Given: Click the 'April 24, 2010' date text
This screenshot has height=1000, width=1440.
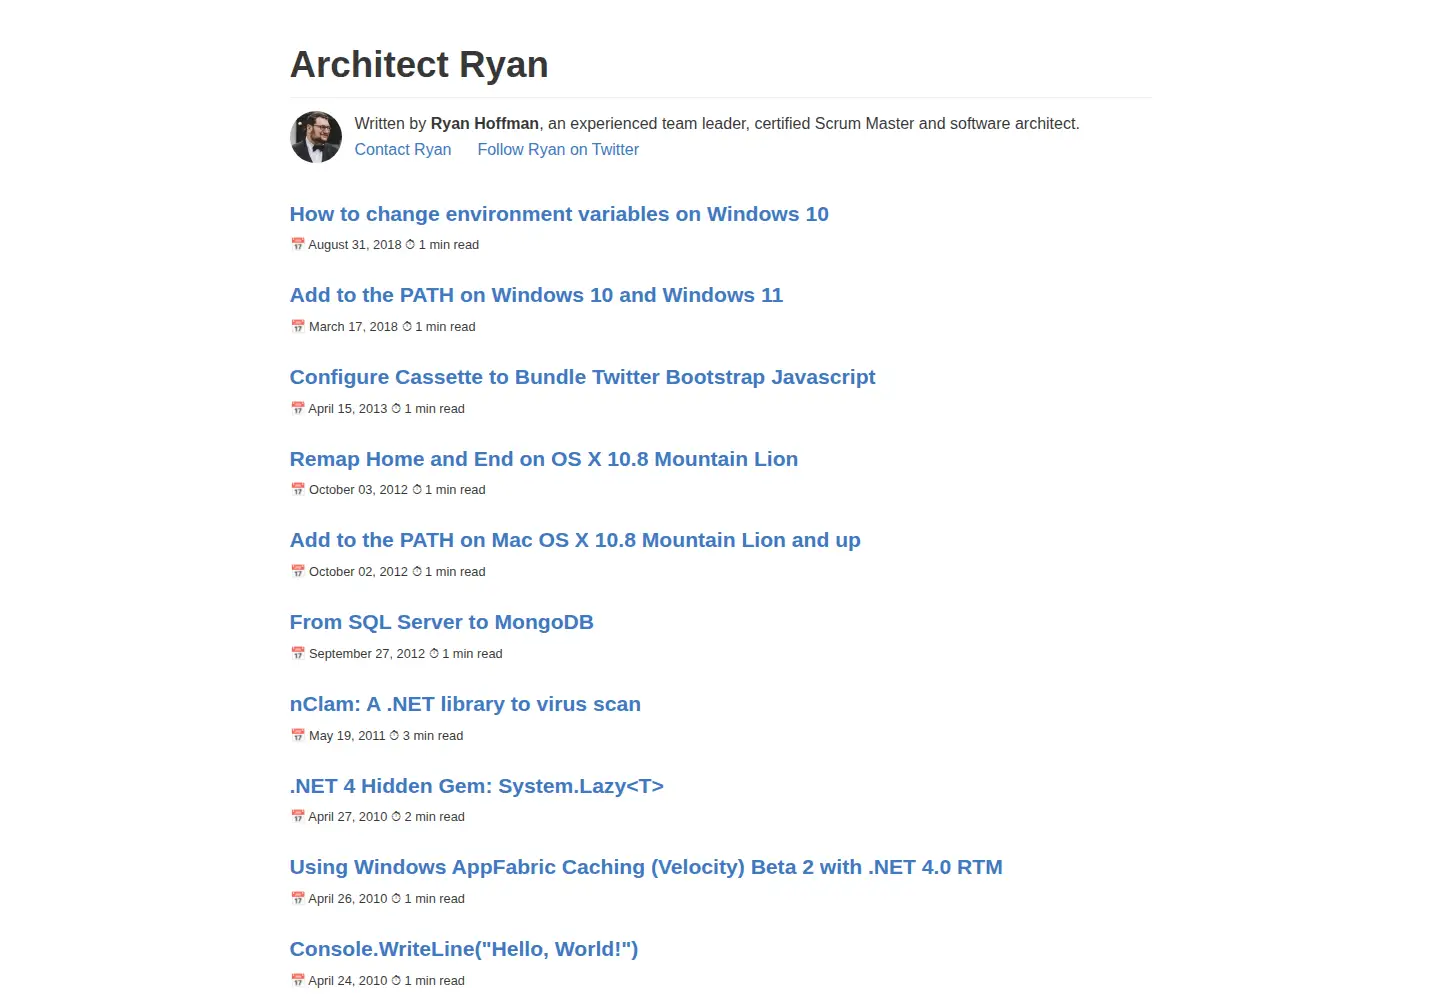Looking at the screenshot, I should coord(348,981).
